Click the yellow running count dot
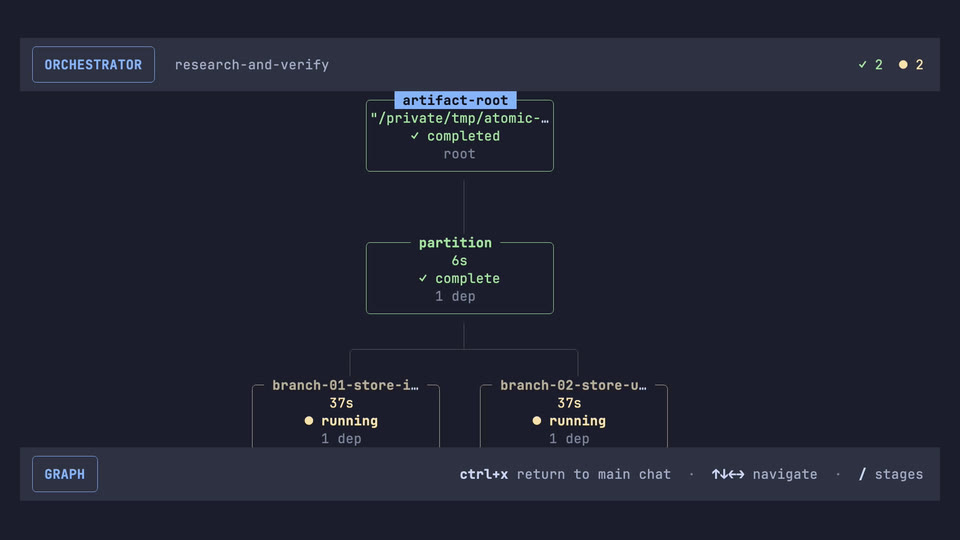Viewport: 960px width, 540px height. pos(902,64)
